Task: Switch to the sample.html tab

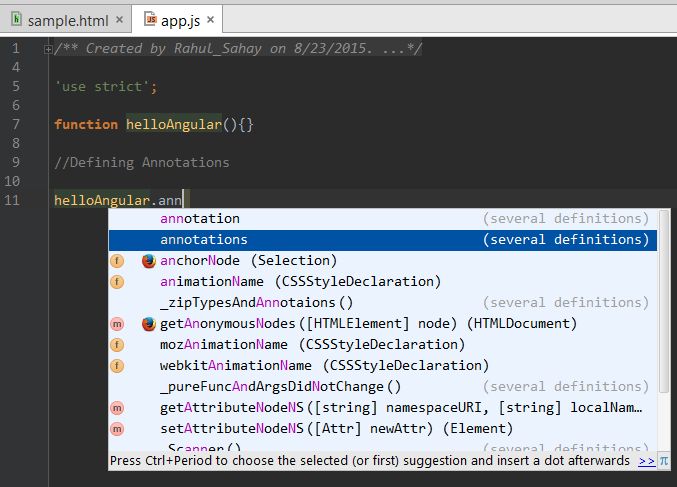Action: pyautogui.click(x=65, y=20)
